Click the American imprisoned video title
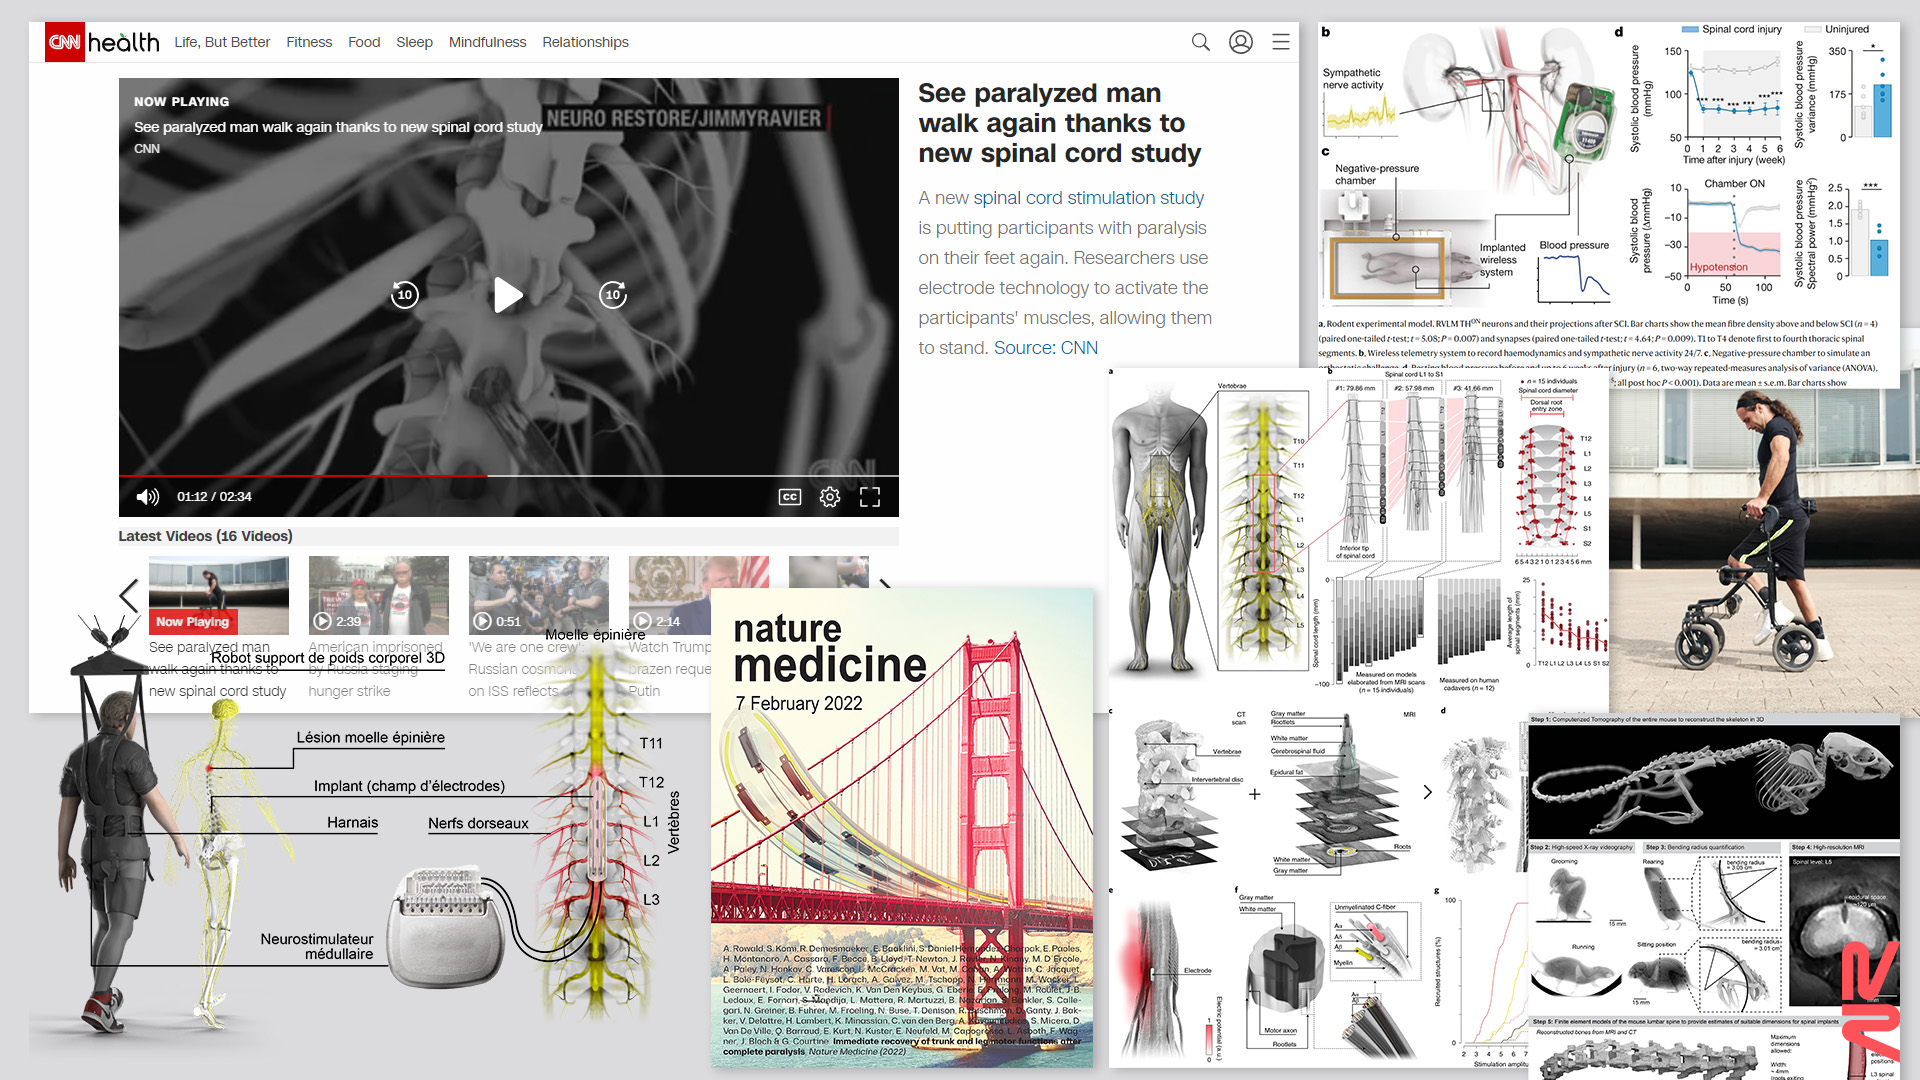The image size is (1920, 1080). point(375,669)
